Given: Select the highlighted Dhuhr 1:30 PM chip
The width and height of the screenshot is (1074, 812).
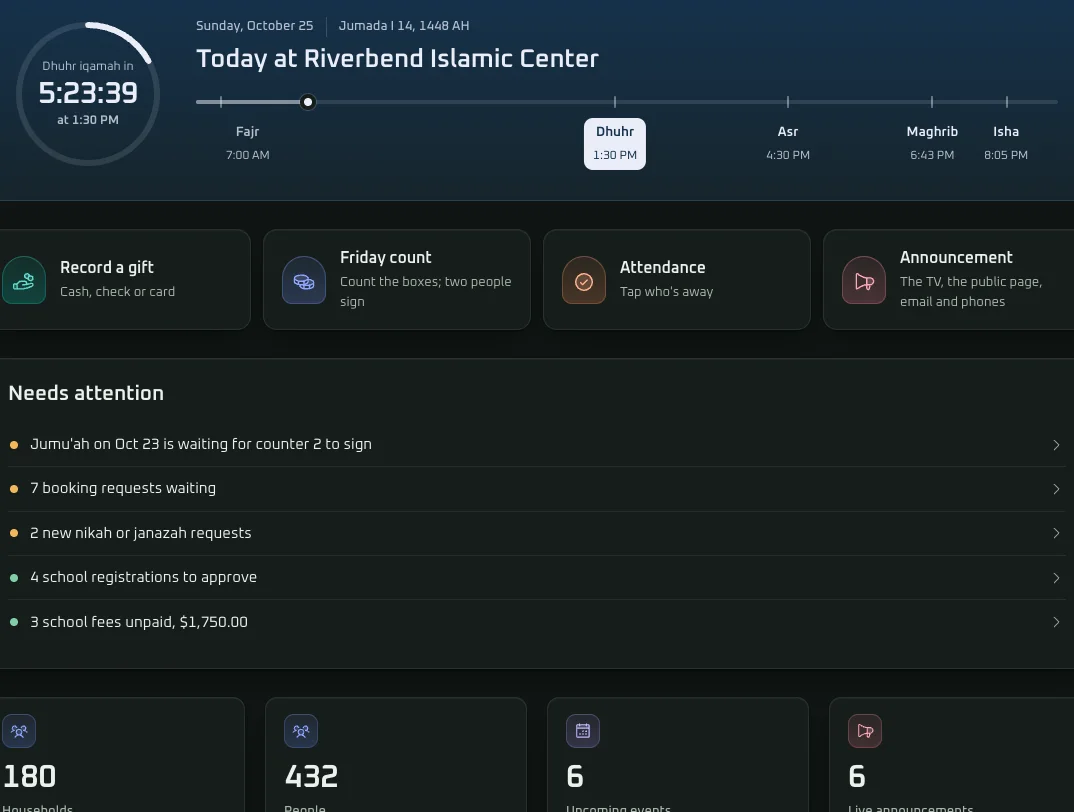Looking at the screenshot, I should click(614, 144).
